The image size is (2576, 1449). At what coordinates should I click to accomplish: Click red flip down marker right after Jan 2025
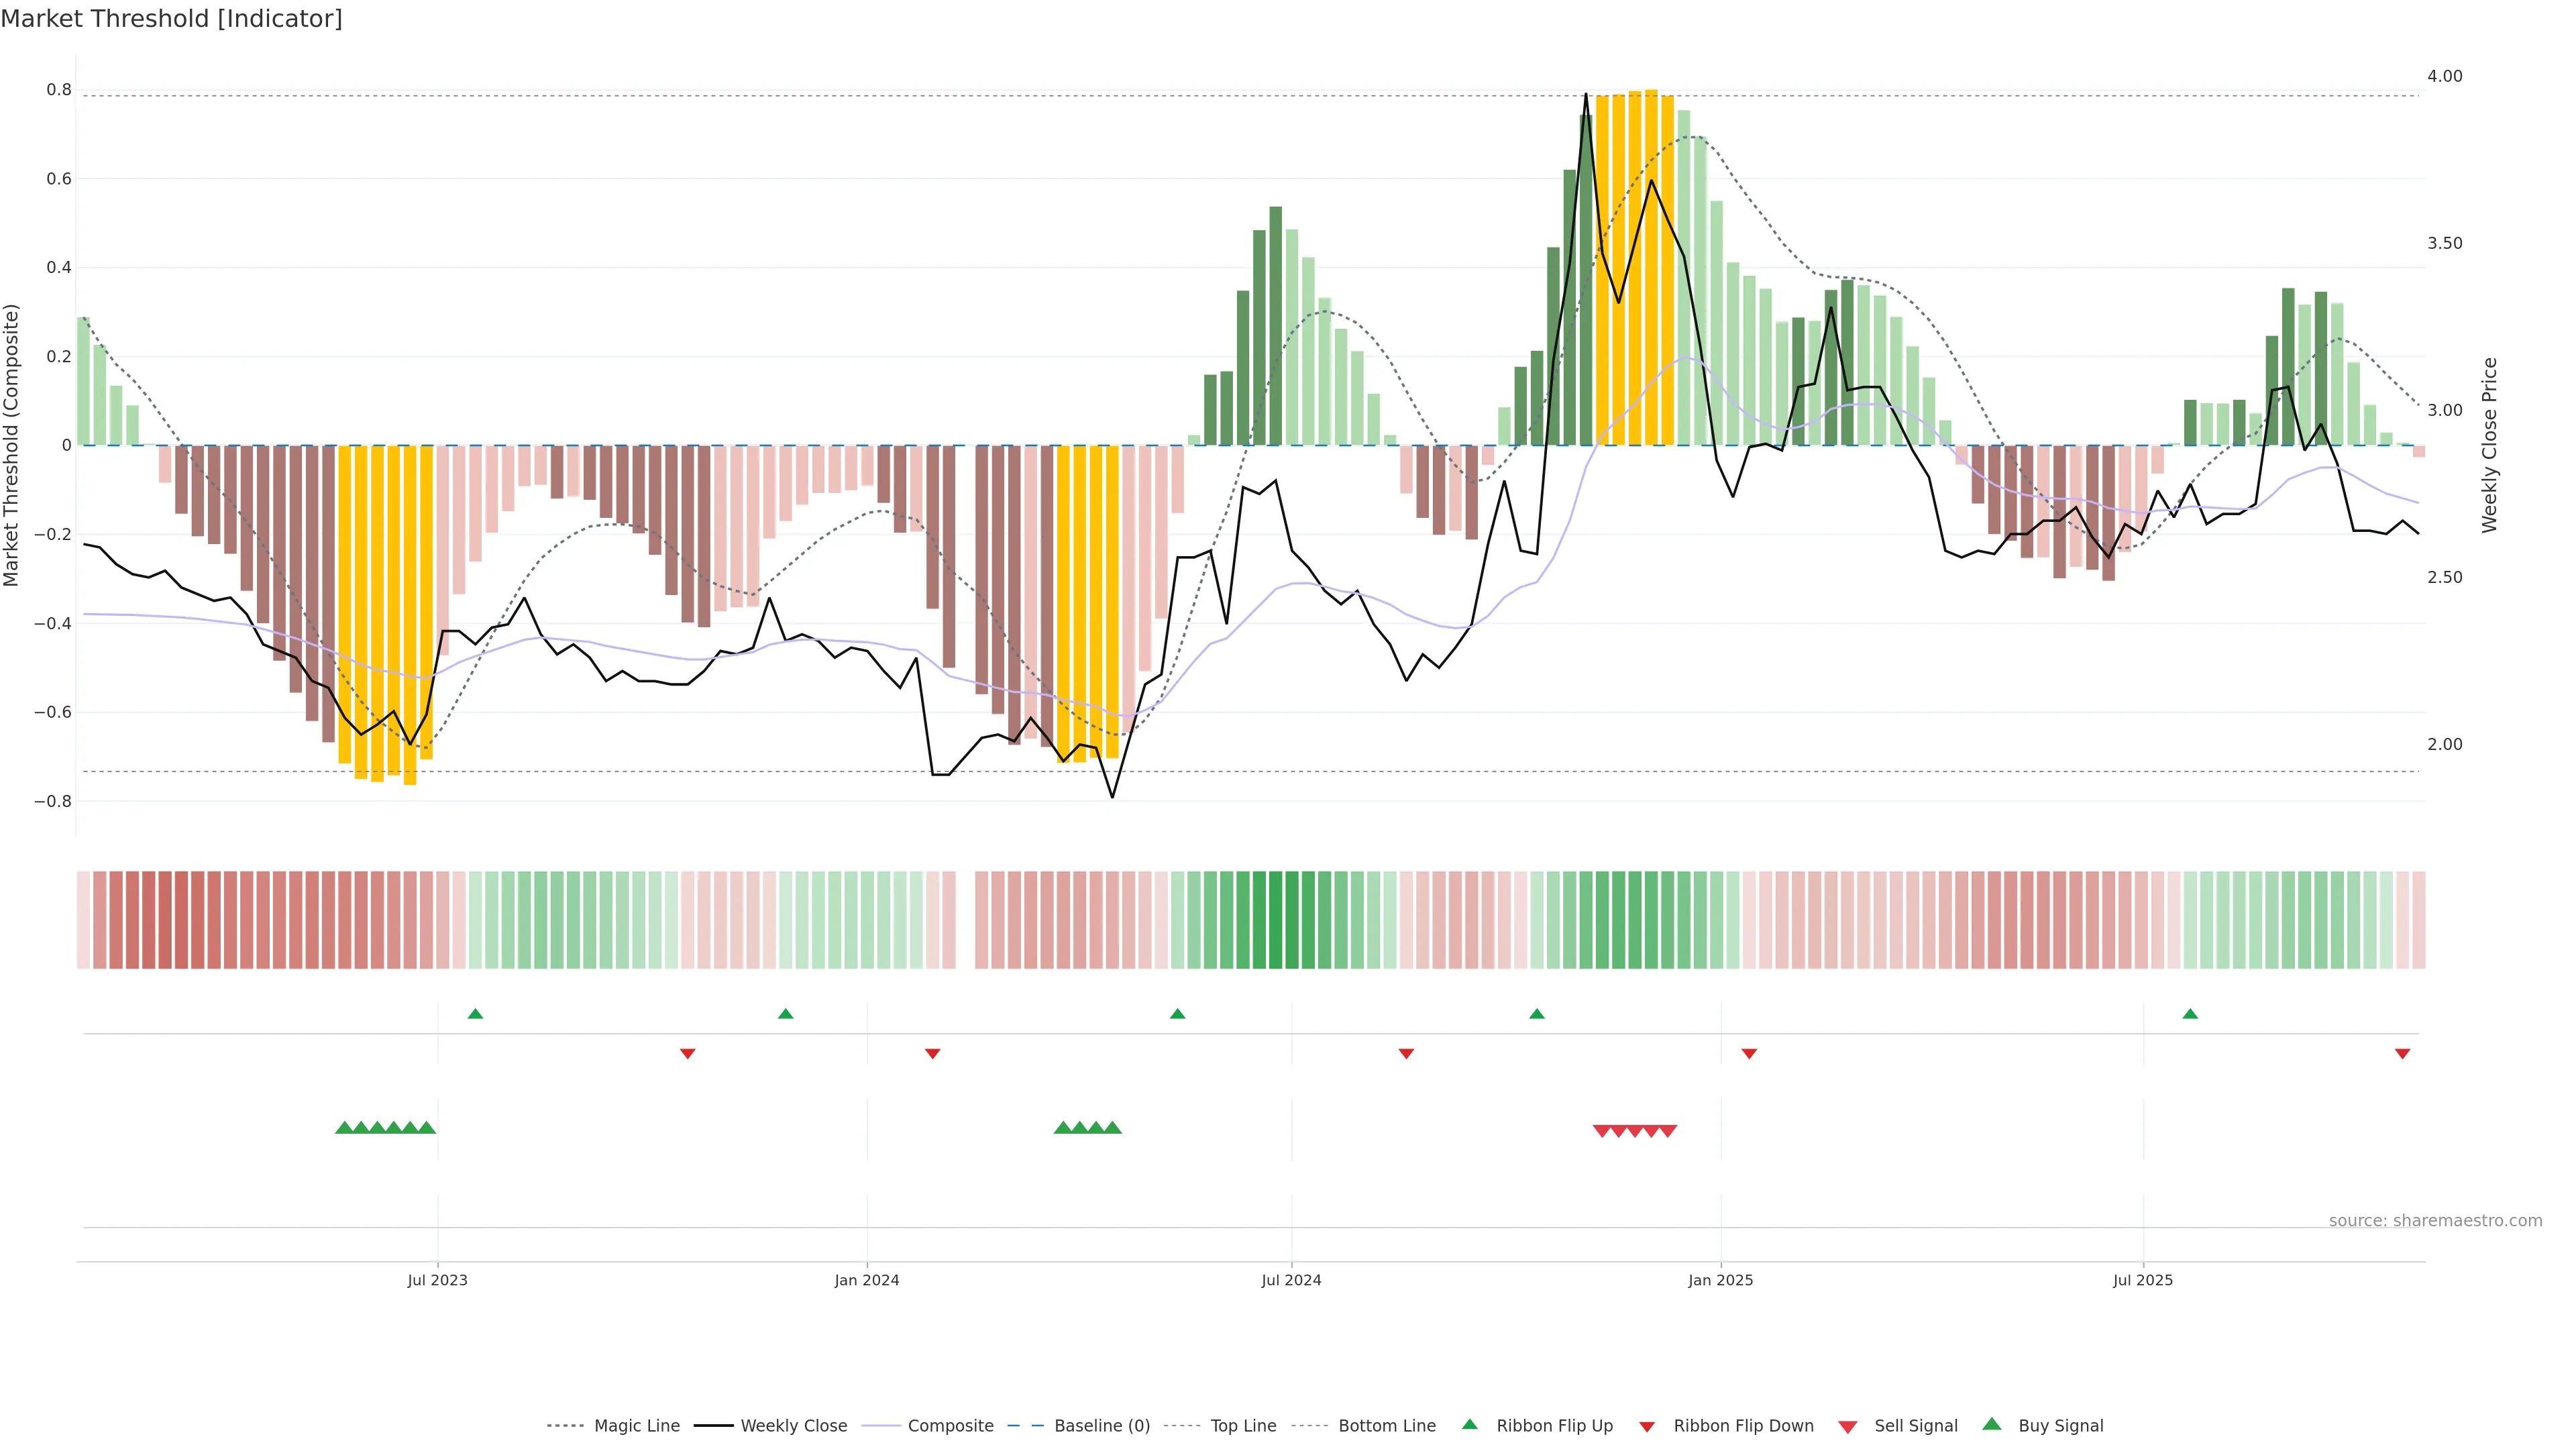click(x=1749, y=1054)
